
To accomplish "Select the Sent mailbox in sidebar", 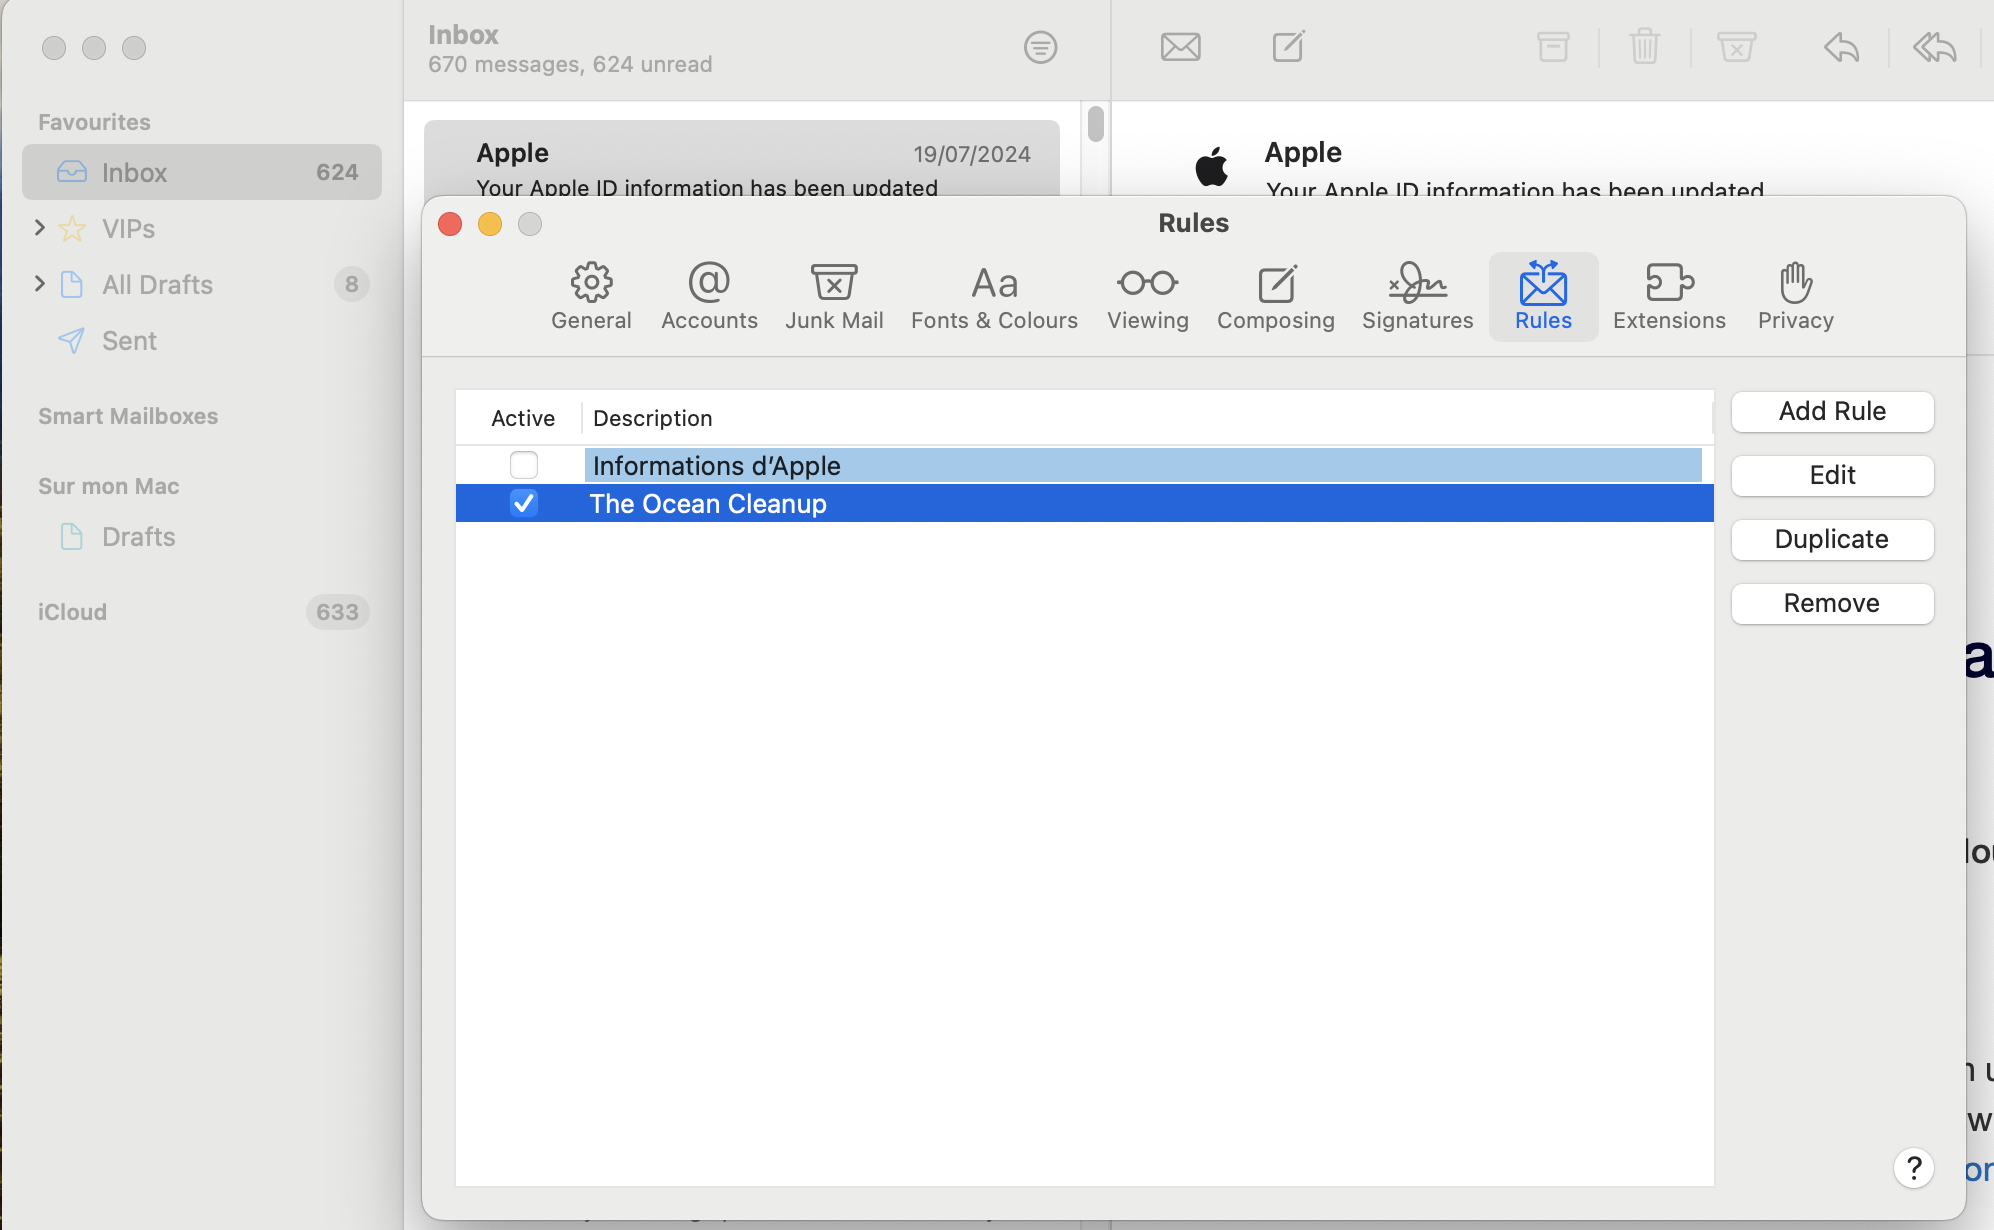I will pyautogui.click(x=129, y=341).
